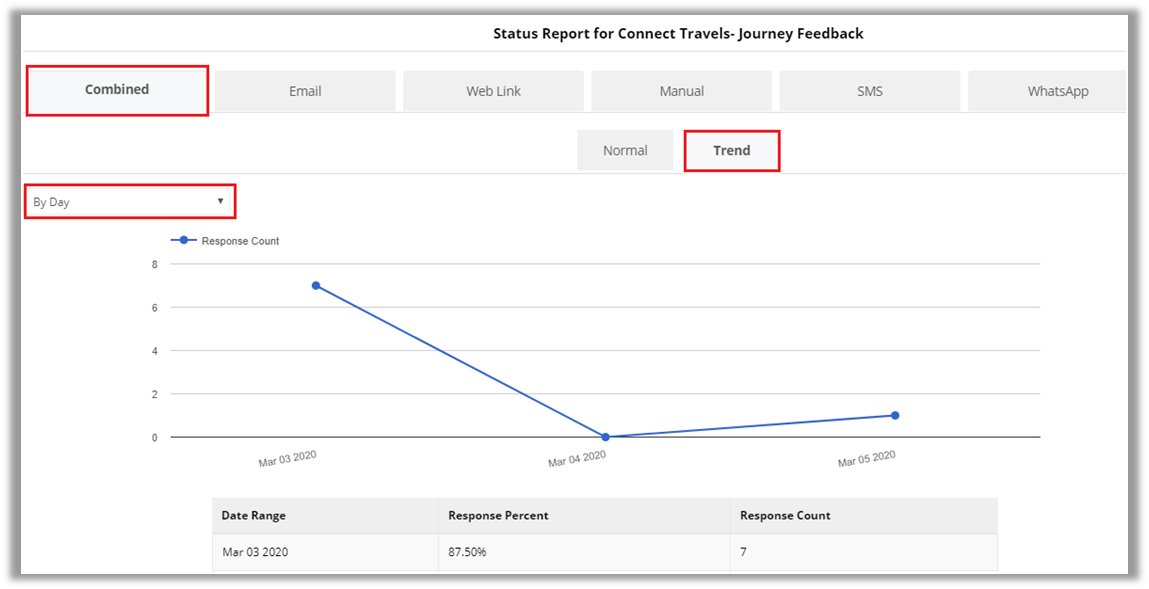Select the Mar 03 2020 table row cell
The image size is (1149, 589).
tap(255, 552)
